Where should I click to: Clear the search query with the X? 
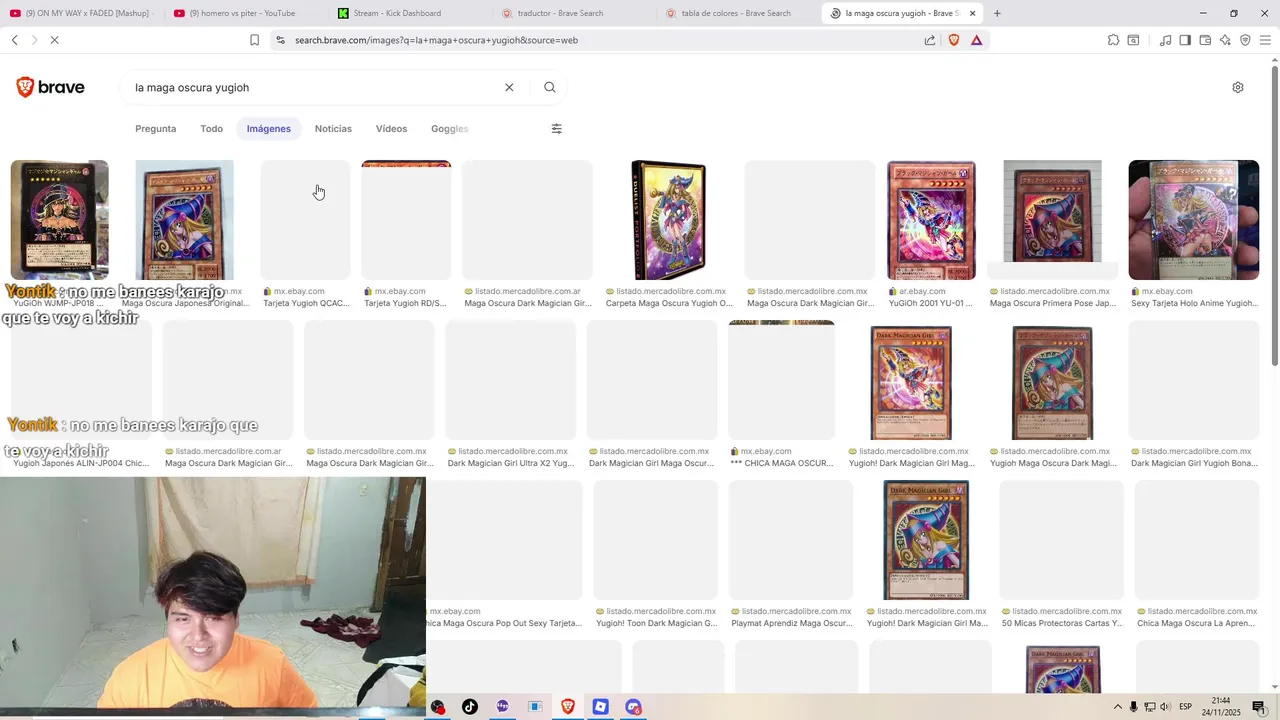pyautogui.click(x=509, y=87)
